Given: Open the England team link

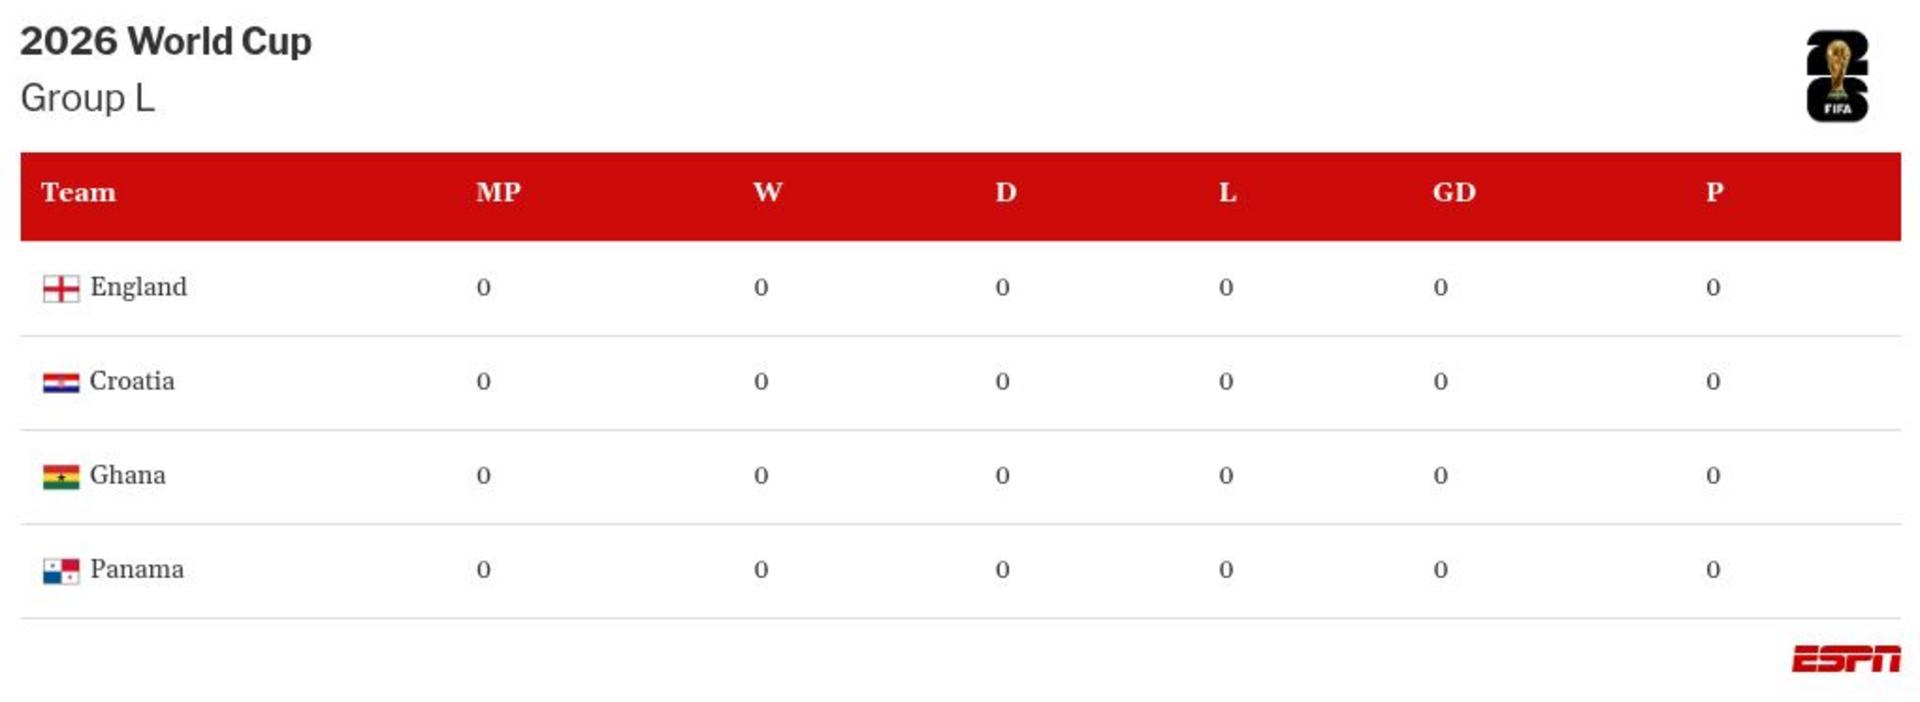Looking at the screenshot, I should (138, 287).
